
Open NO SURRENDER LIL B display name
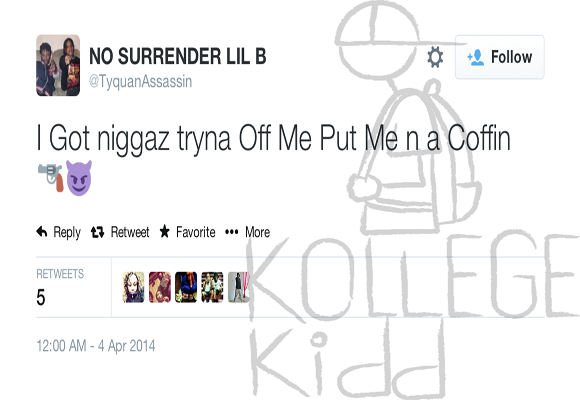(x=178, y=56)
